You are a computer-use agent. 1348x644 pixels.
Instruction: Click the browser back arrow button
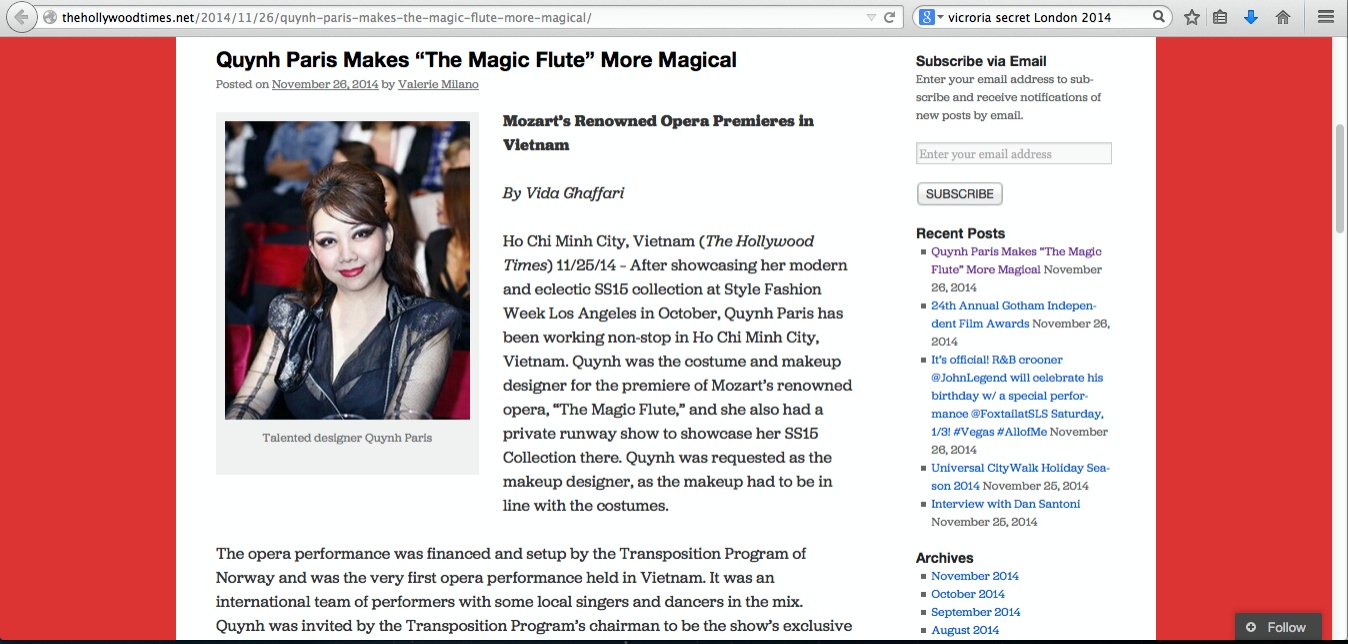click(21, 17)
